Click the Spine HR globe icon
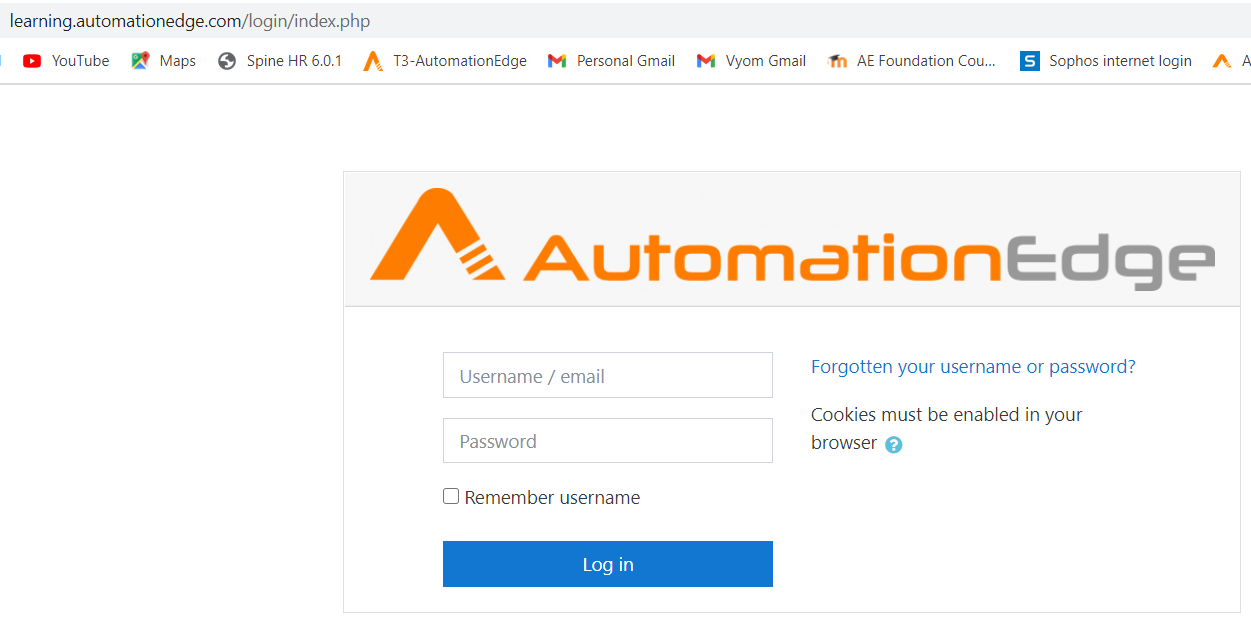 pos(227,61)
